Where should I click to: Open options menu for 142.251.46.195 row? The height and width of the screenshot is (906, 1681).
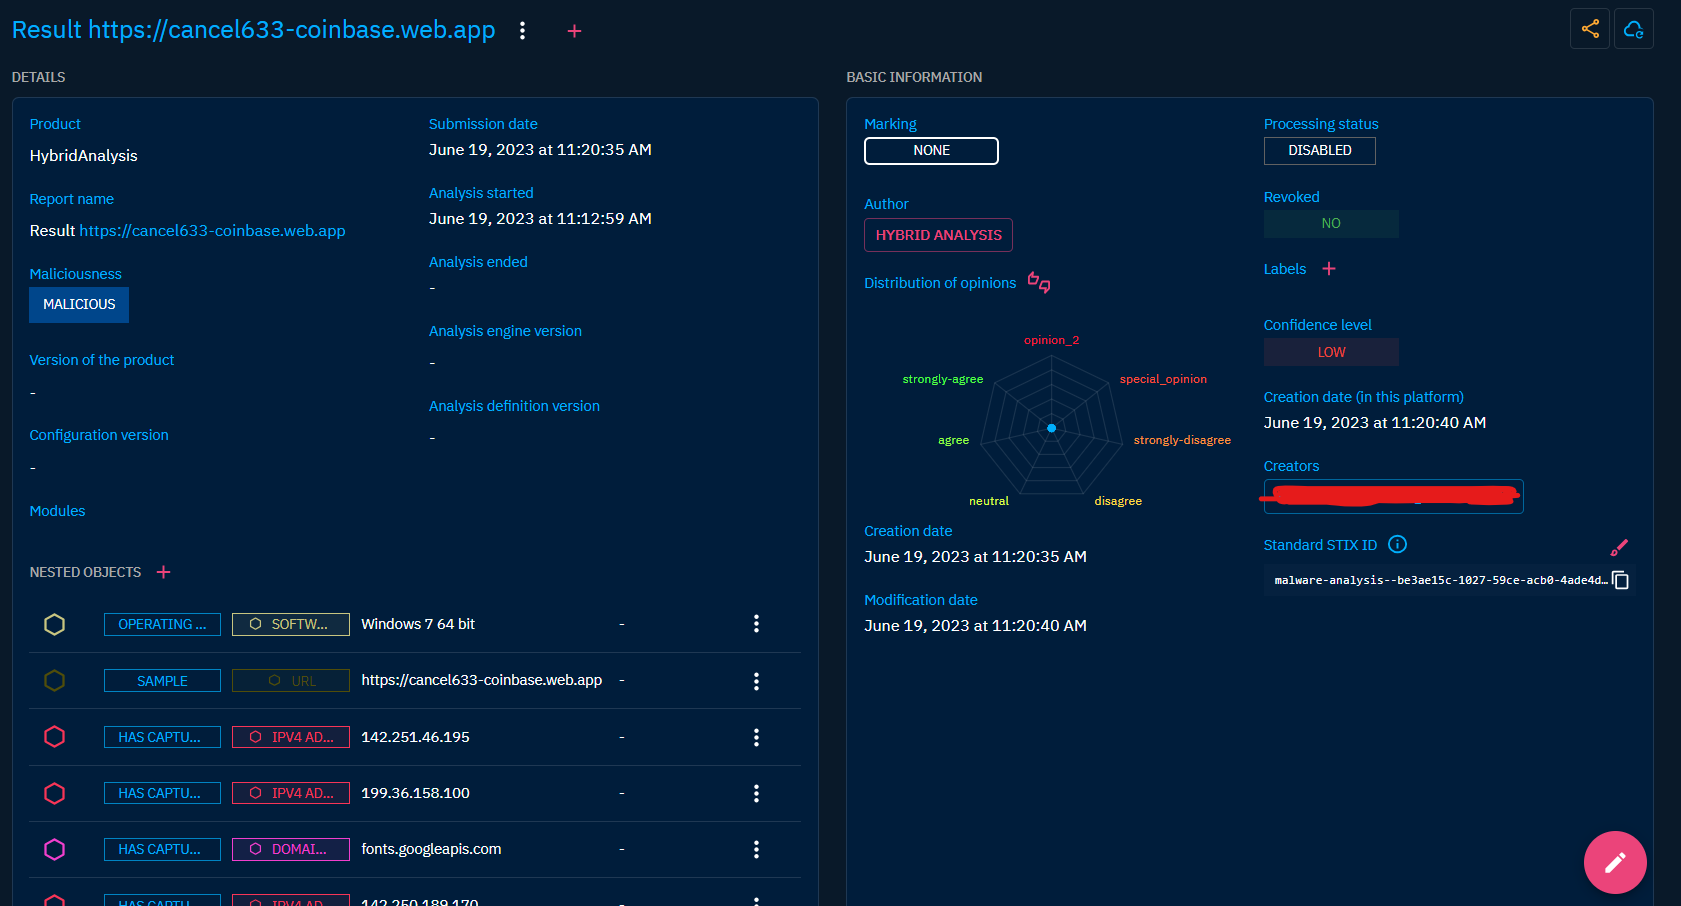coord(756,737)
